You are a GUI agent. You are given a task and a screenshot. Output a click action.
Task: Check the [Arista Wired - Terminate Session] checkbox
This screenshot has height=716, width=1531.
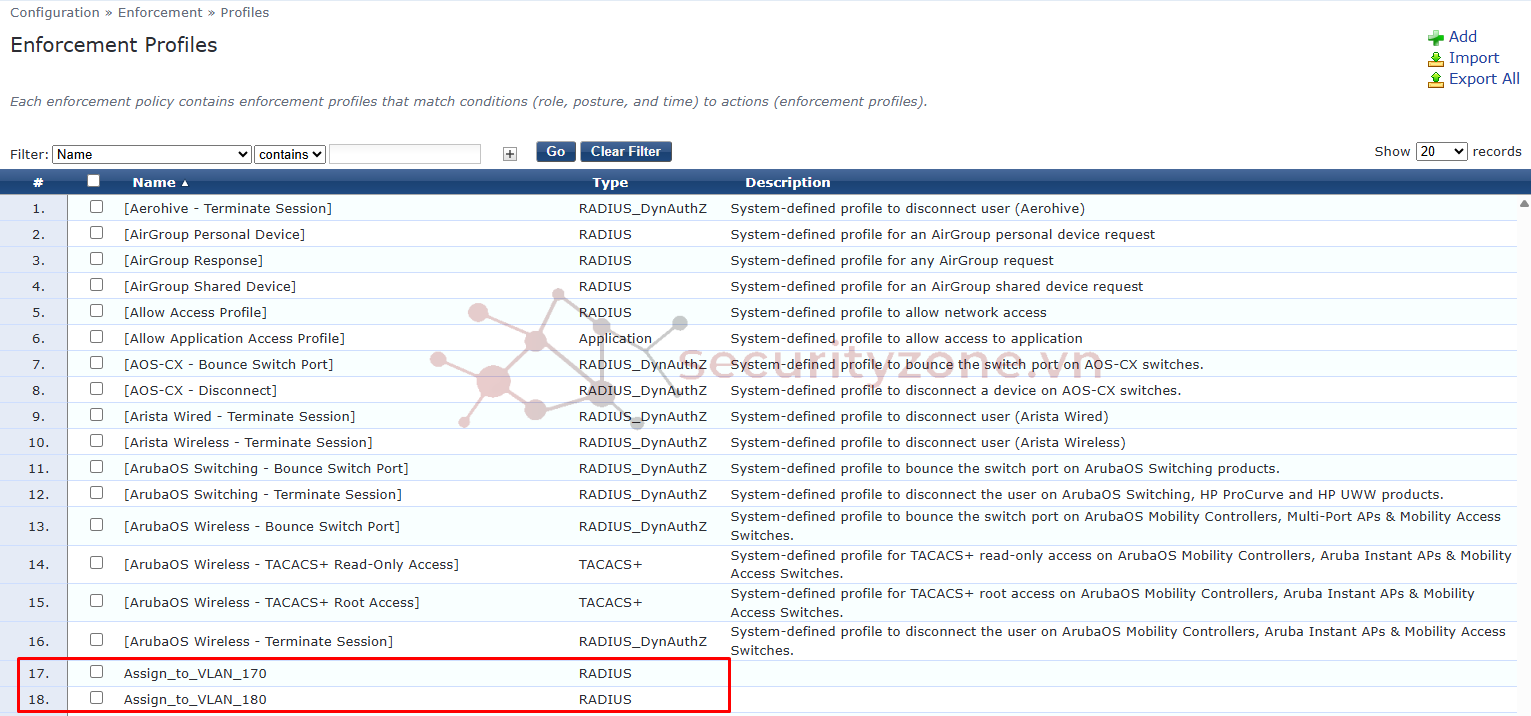[96, 415]
